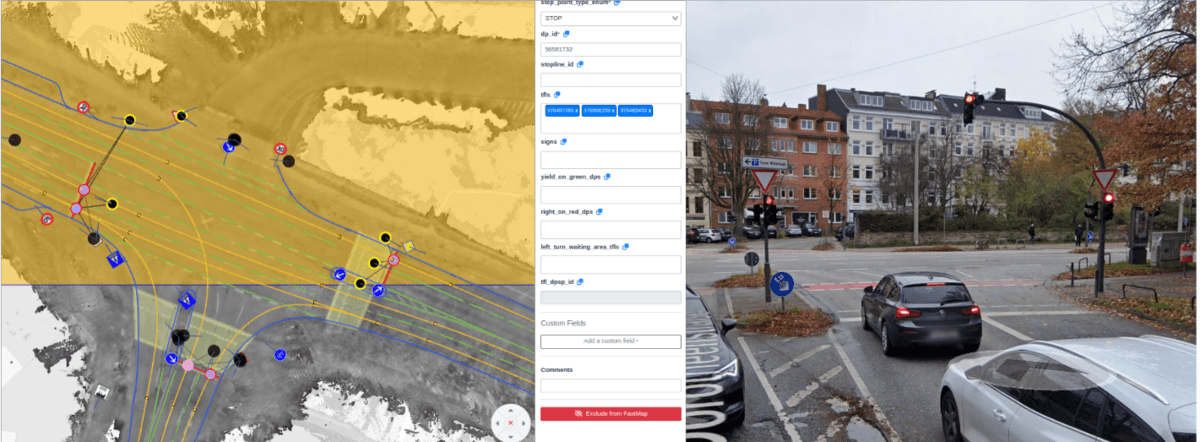Pan the map down with the compass arrow
1200x442 pixels.
[511, 436]
